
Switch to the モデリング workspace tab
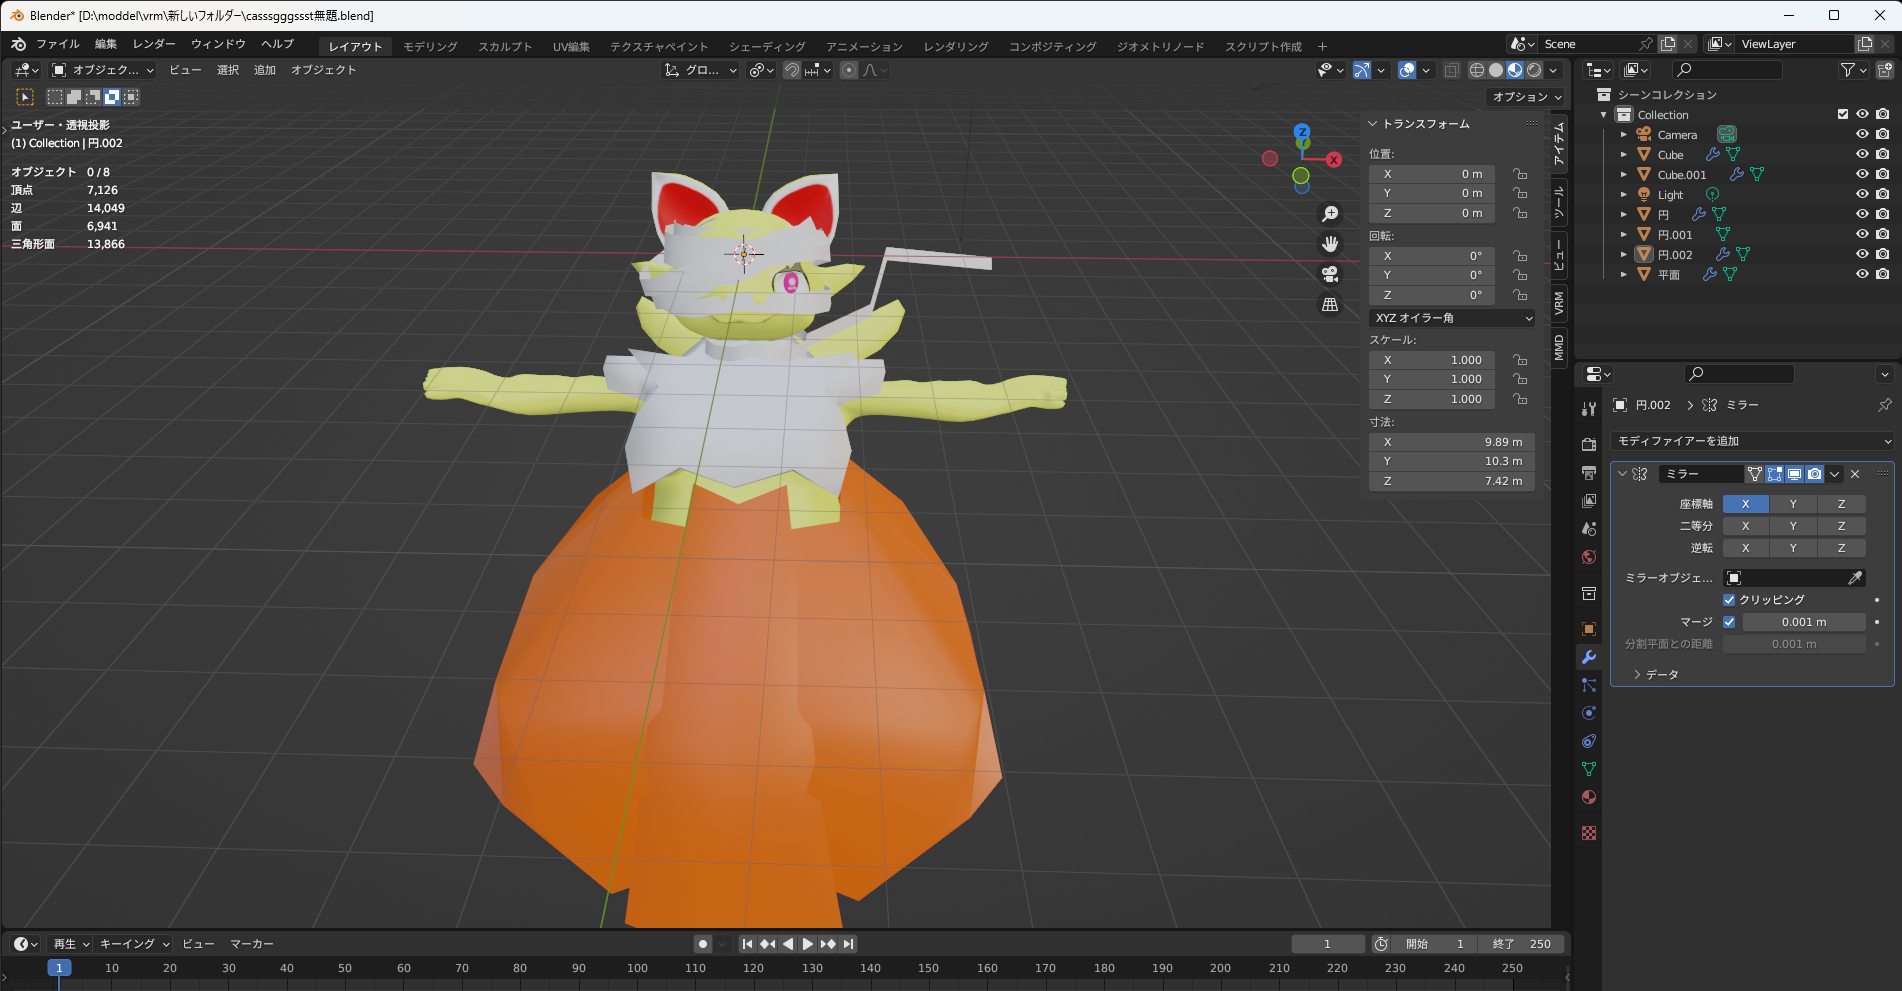[x=430, y=47]
